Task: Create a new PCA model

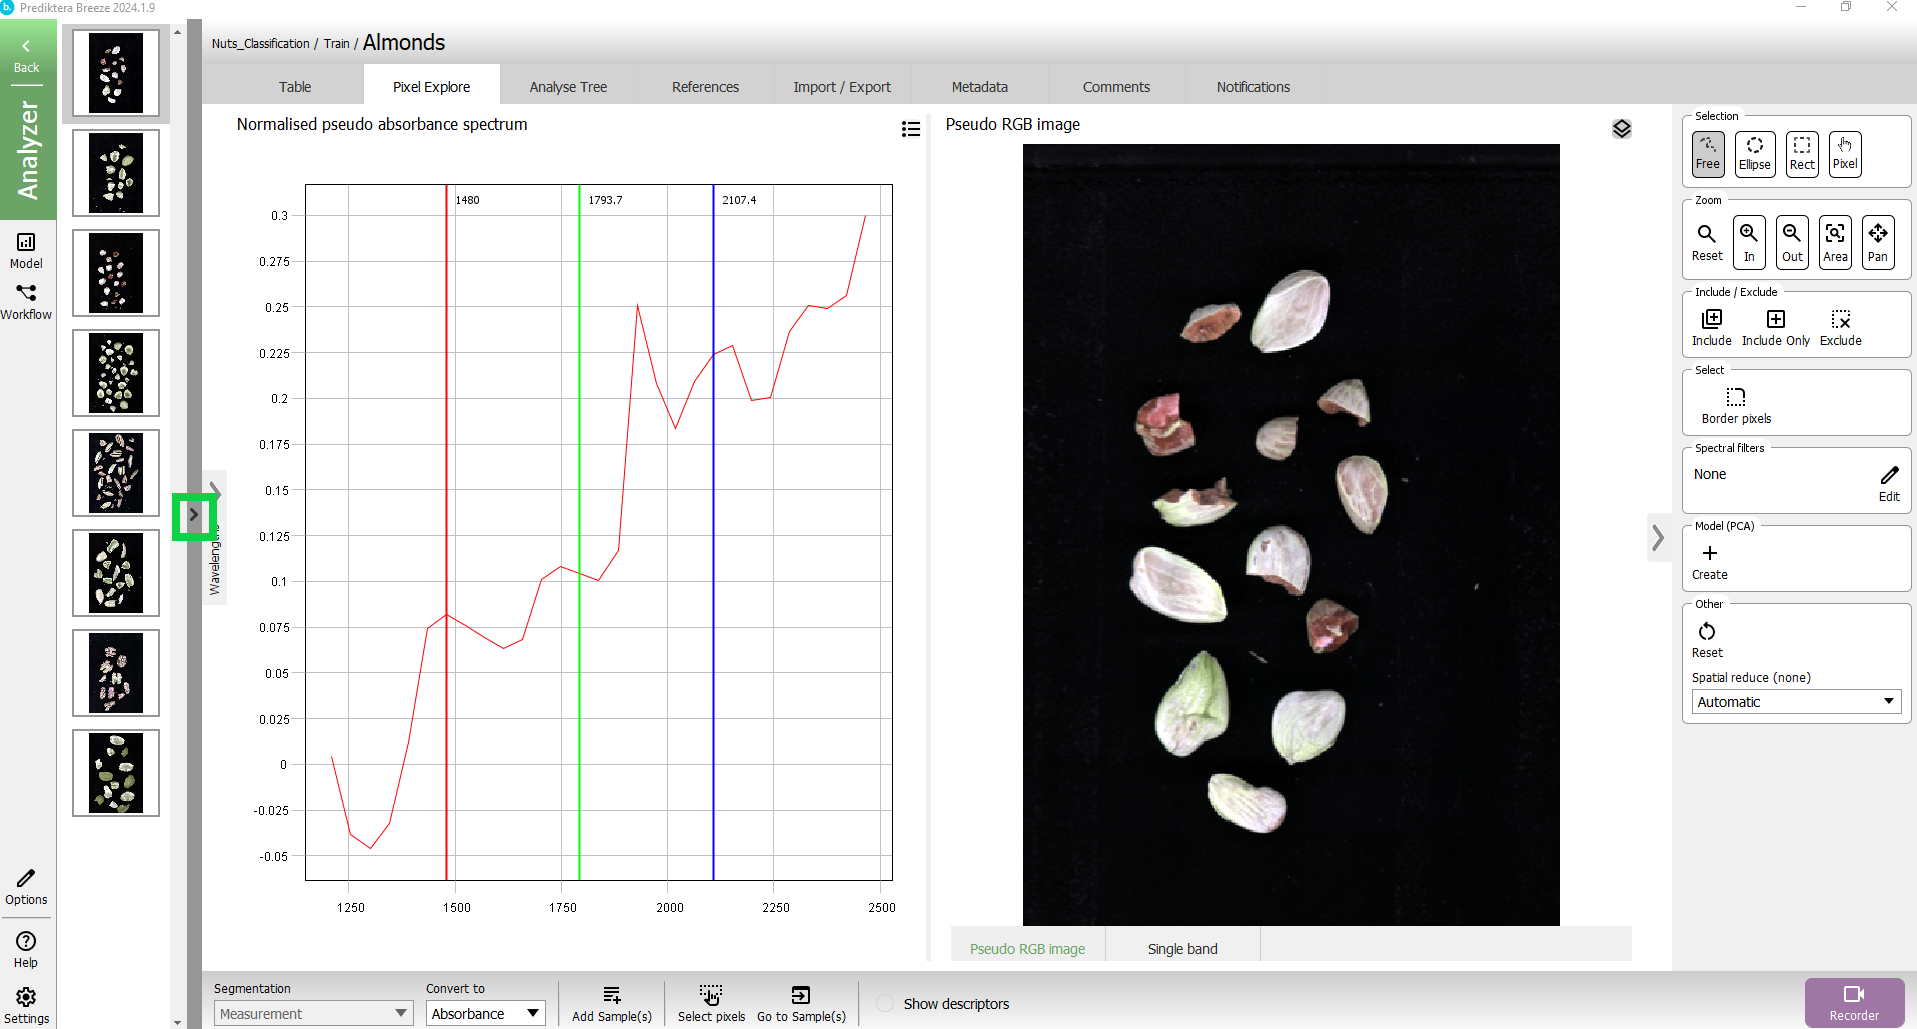Action: pyautogui.click(x=1709, y=561)
